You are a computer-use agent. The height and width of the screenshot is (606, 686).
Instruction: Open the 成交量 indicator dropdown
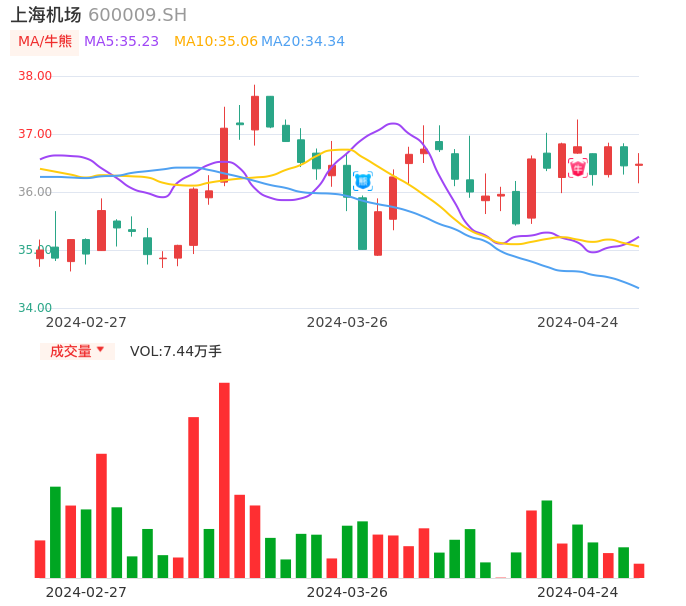point(77,351)
